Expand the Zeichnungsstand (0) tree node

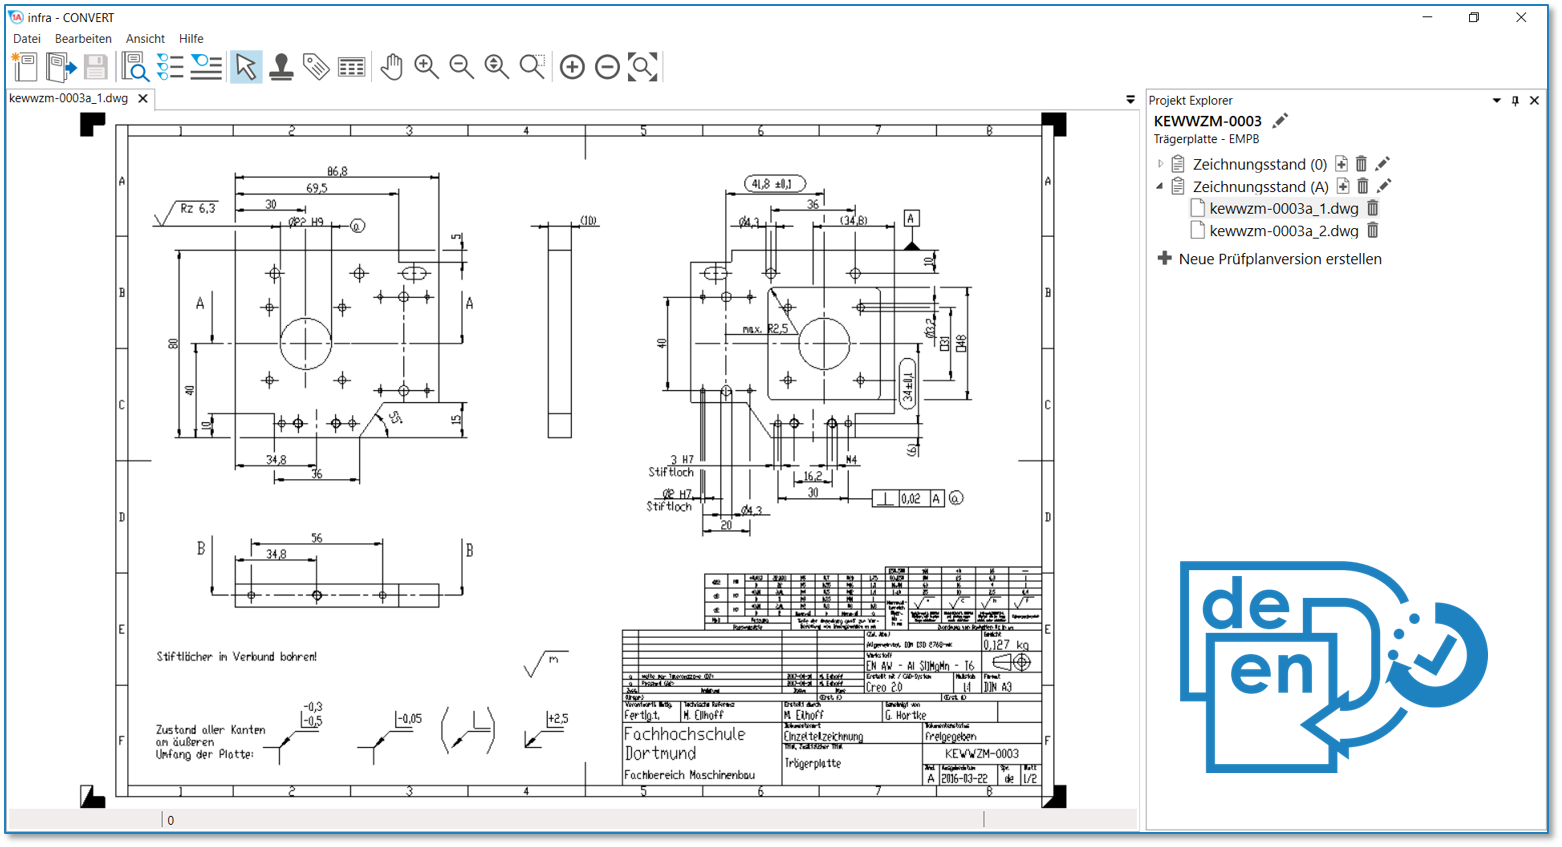point(1160,164)
